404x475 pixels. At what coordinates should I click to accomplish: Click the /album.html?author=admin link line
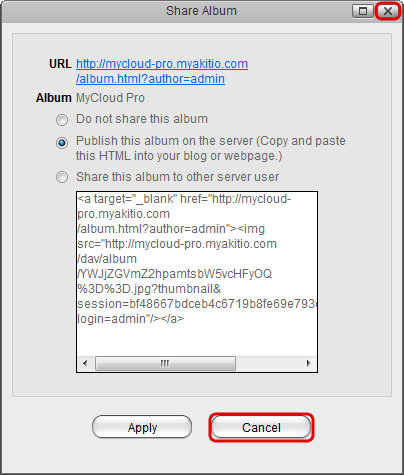[150, 79]
